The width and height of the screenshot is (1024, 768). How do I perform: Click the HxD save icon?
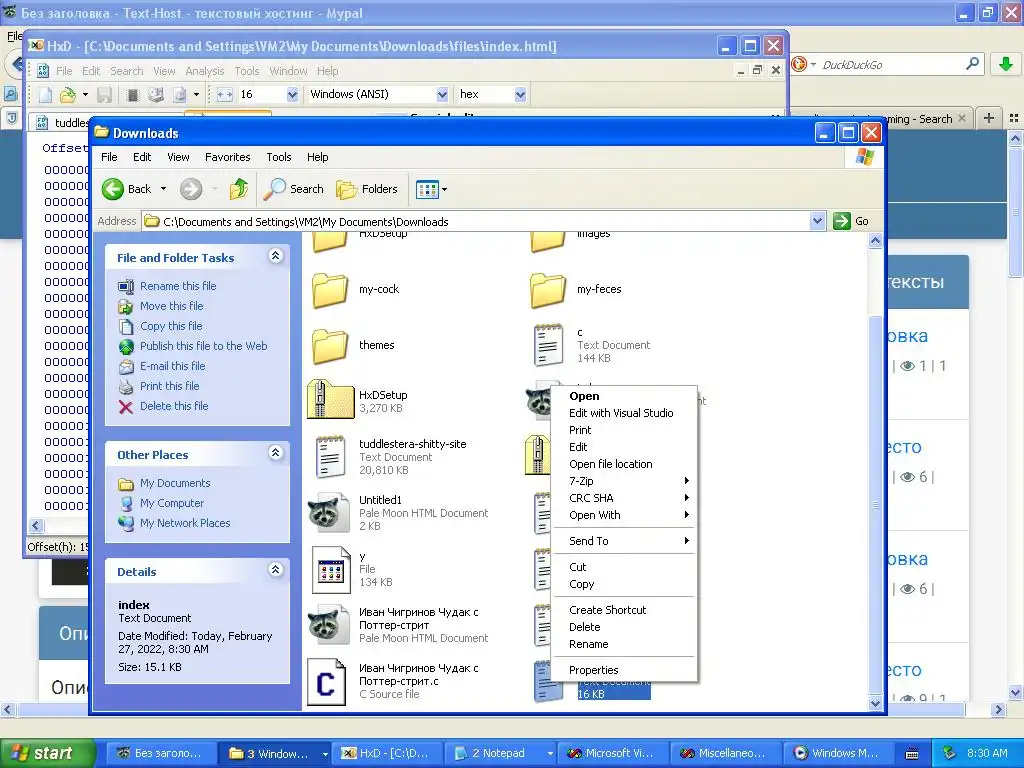[104, 95]
